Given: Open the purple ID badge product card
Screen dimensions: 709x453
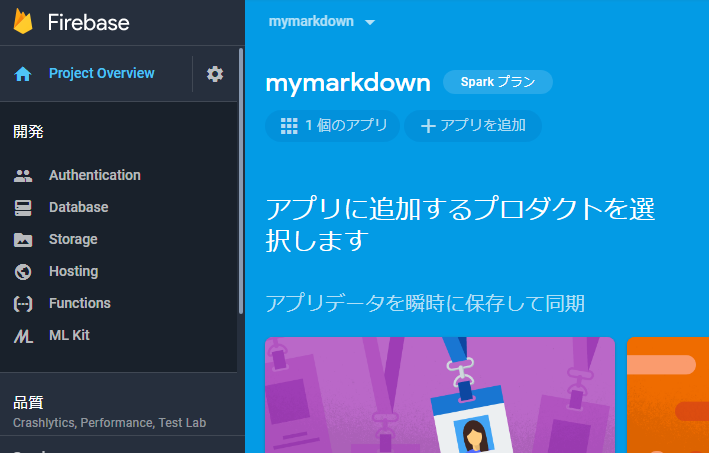Looking at the screenshot, I should coord(440,395).
